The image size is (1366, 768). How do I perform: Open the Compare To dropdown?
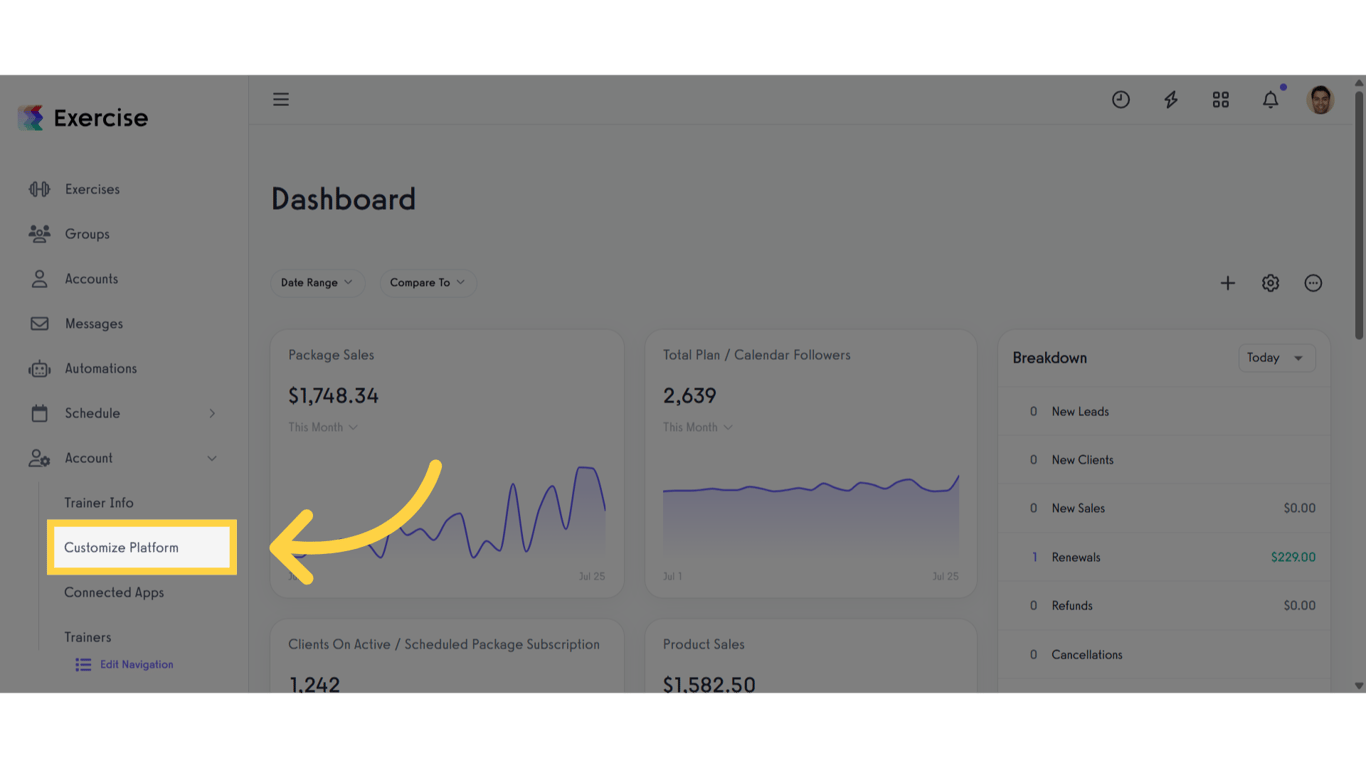tap(427, 283)
